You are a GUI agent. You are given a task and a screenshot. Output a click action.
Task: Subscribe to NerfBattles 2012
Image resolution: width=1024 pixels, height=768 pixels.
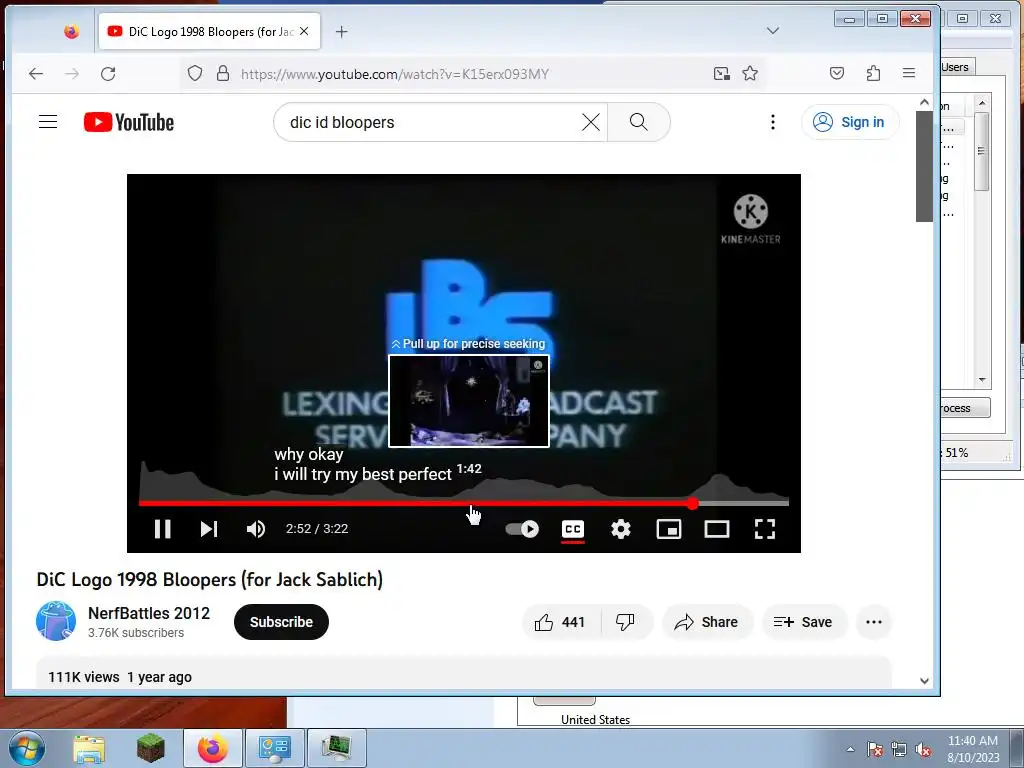coord(281,622)
